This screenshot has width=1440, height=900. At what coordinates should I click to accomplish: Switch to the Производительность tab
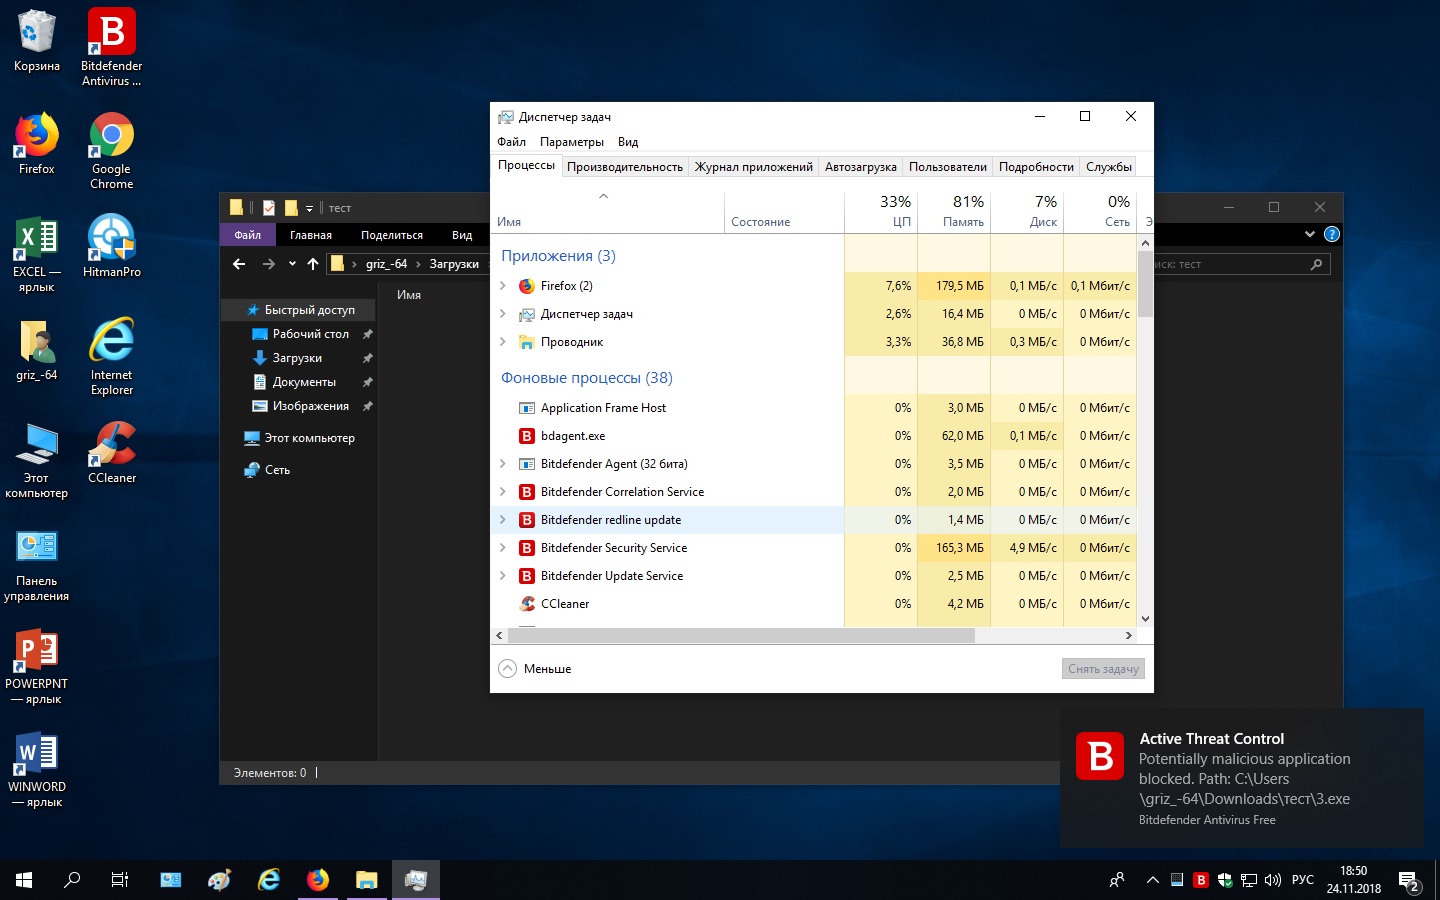pyautogui.click(x=624, y=167)
